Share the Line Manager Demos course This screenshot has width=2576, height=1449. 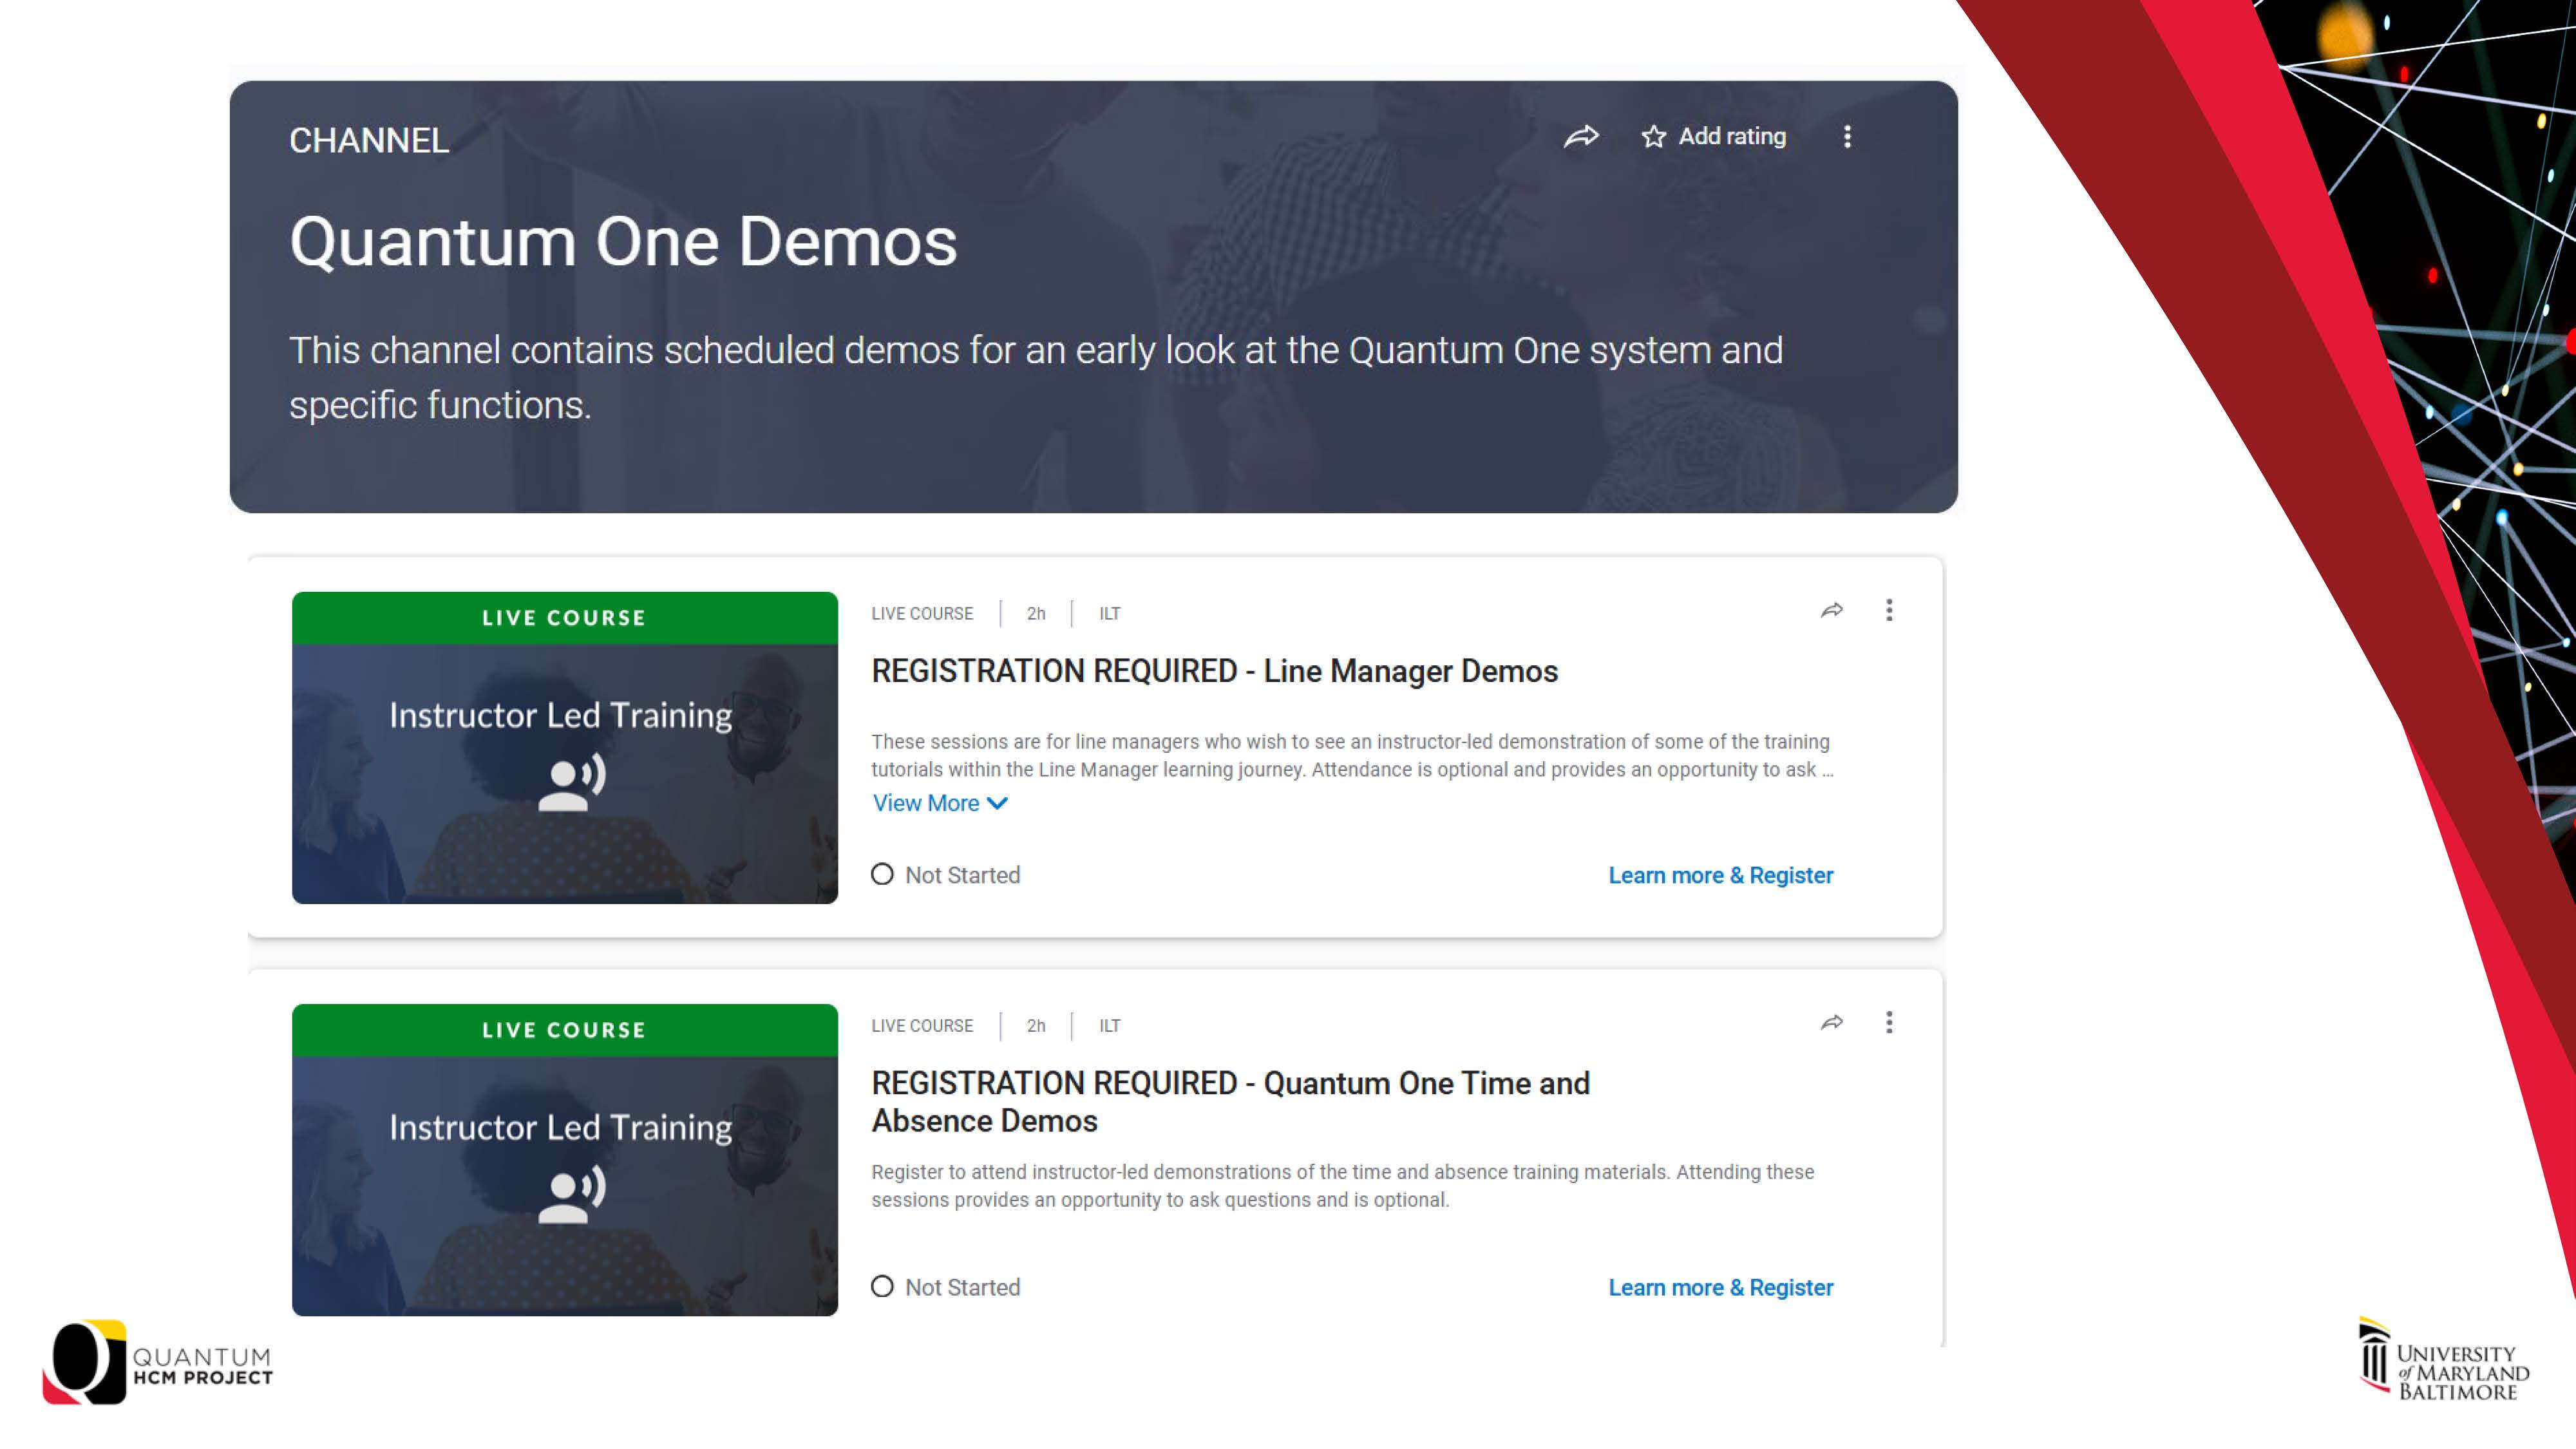point(1831,610)
